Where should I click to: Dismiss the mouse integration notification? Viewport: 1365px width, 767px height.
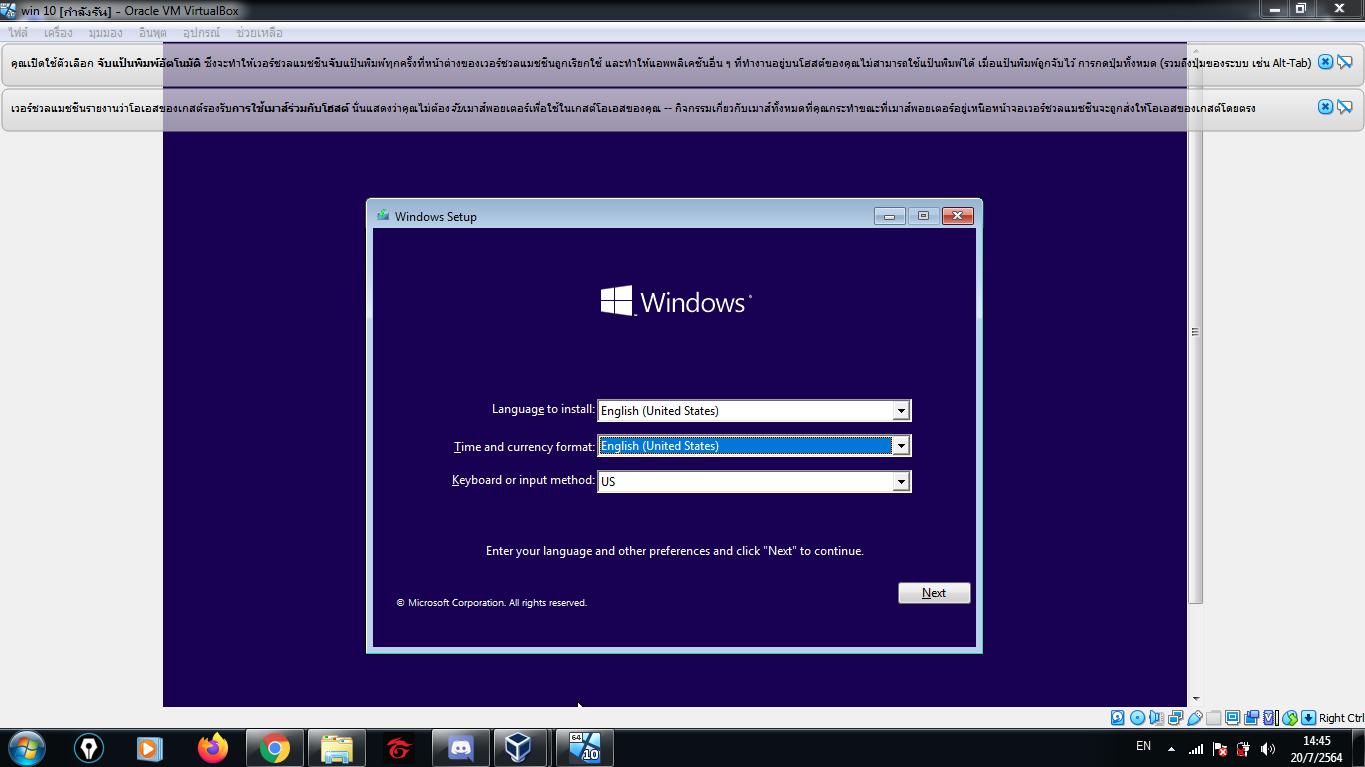[1325, 107]
